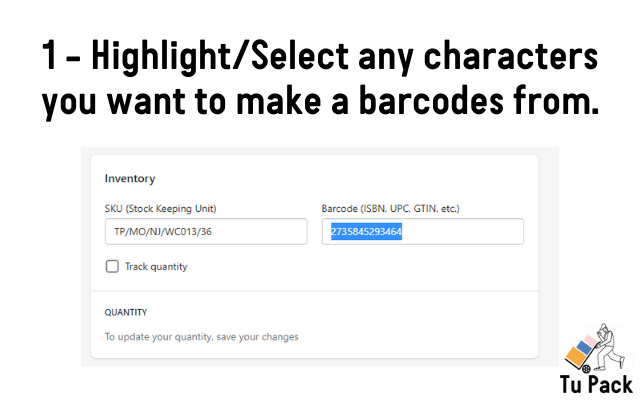
Task: Click the Track quantity label text
Action: [x=156, y=267]
